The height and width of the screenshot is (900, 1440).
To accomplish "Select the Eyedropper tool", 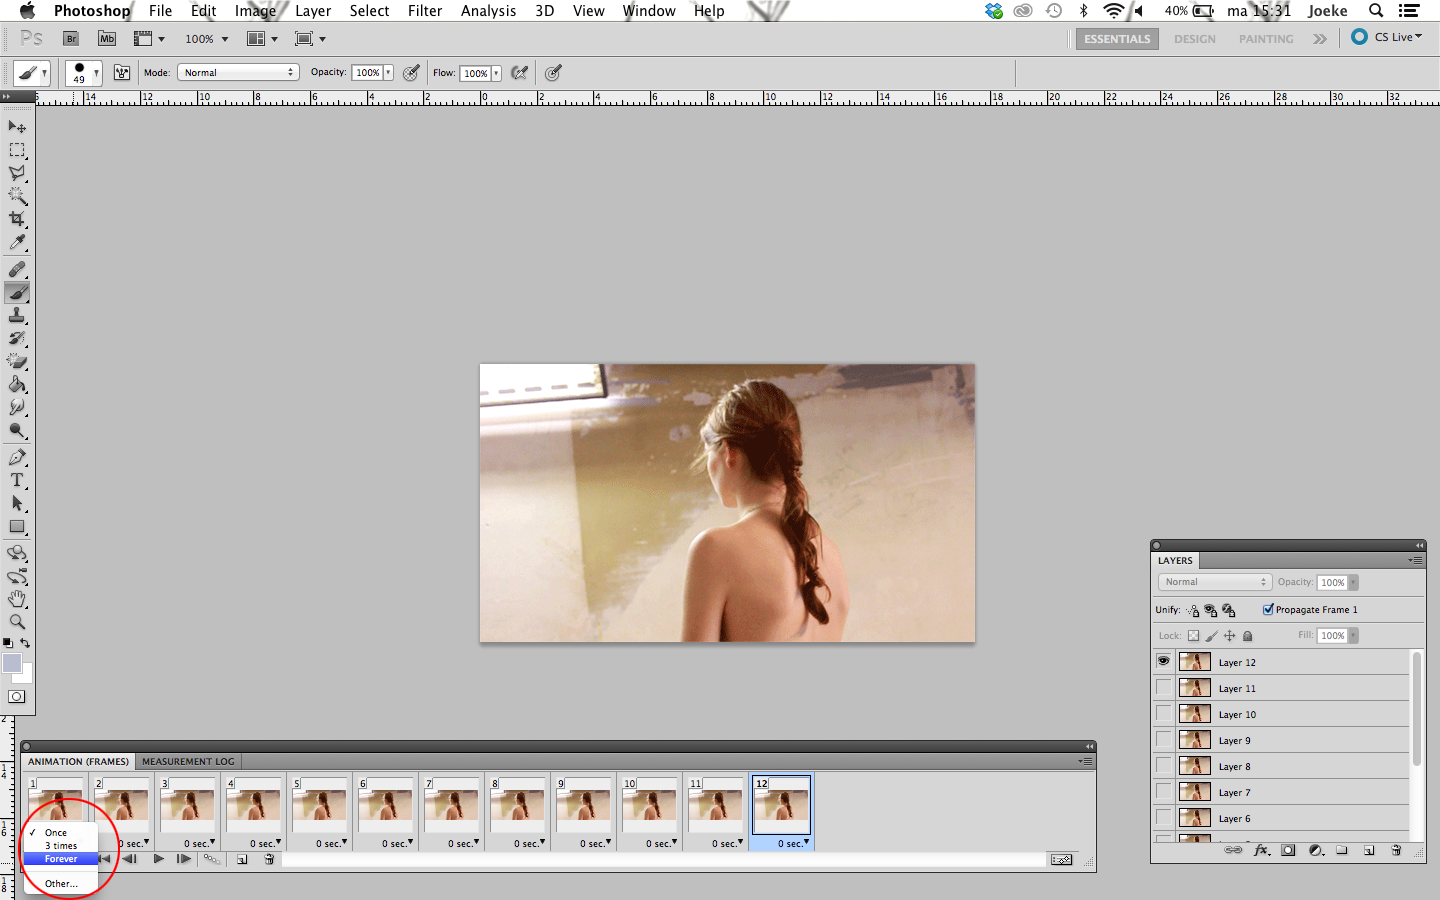I will coord(17,243).
